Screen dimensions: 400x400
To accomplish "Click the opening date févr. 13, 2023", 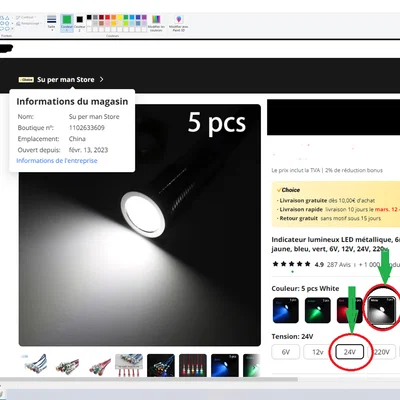I will (88, 150).
